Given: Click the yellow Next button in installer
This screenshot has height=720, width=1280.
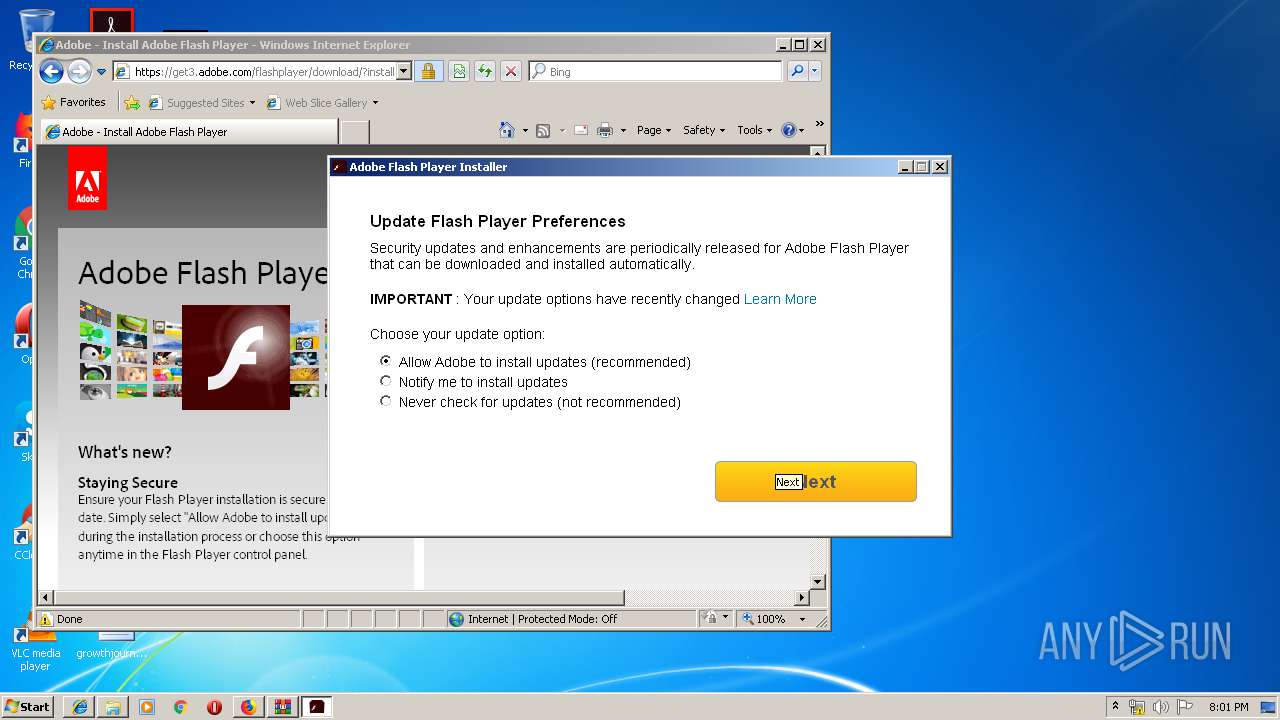Looking at the screenshot, I should [815, 481].
